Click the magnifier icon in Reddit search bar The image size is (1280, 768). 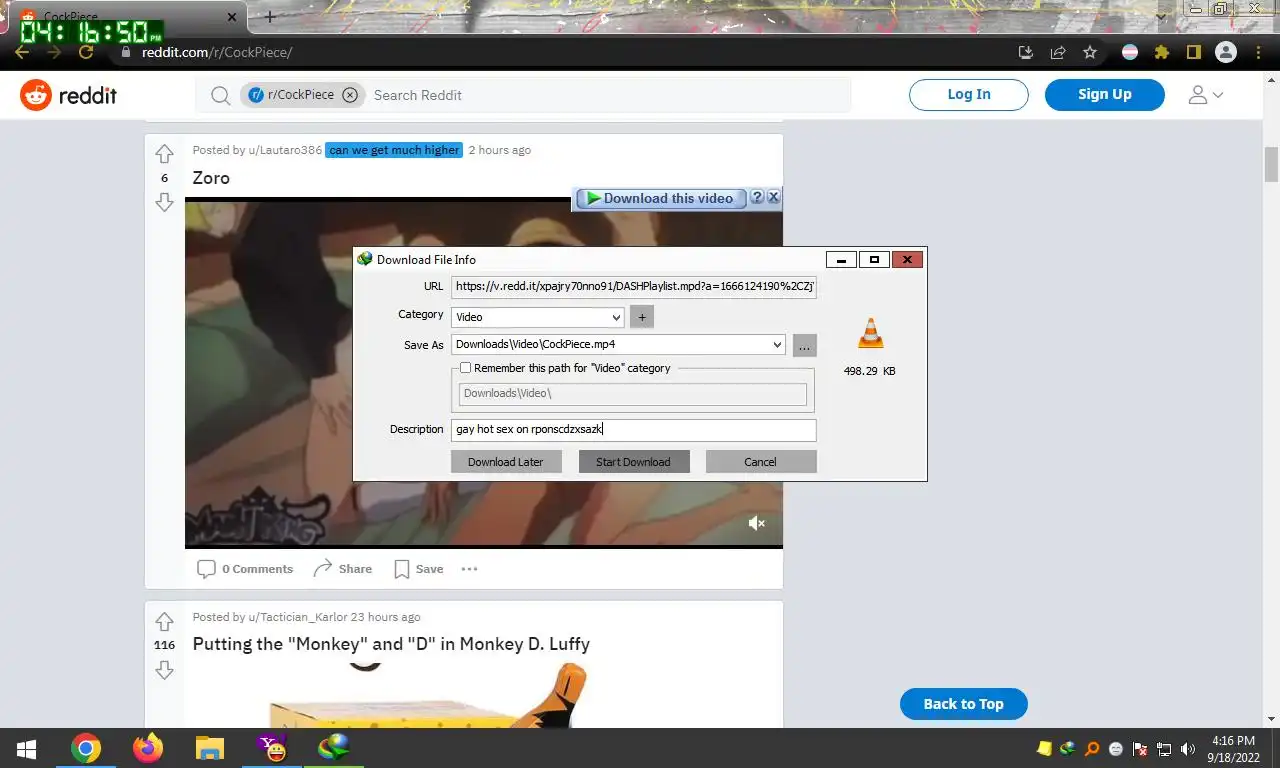coord(220,95)
